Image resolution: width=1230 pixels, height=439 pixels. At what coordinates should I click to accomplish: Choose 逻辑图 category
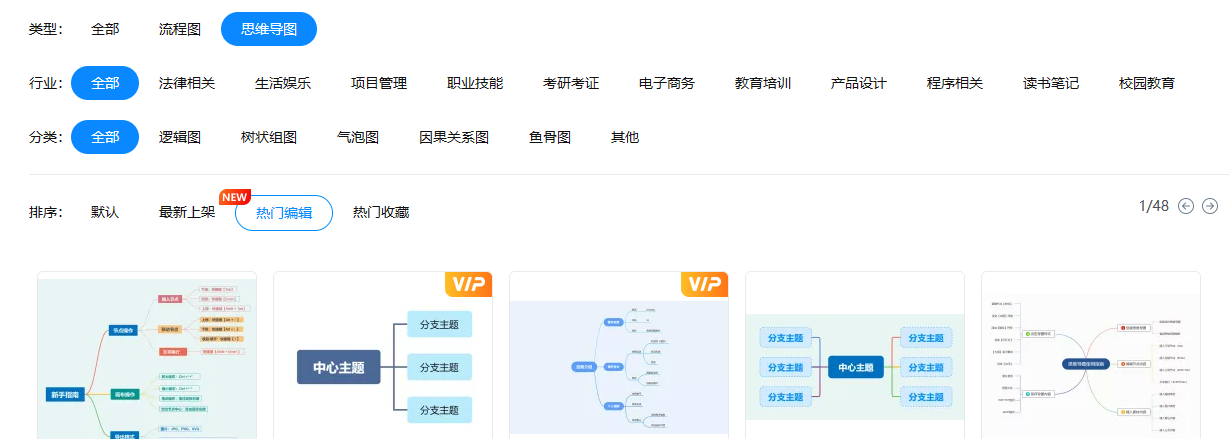click(180, 137)
